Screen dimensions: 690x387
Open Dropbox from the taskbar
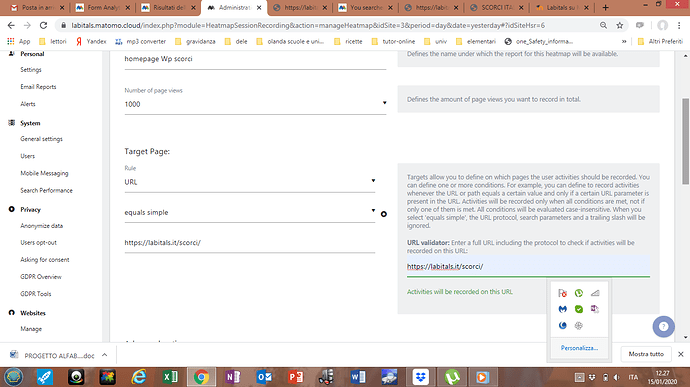click(421, 377)
